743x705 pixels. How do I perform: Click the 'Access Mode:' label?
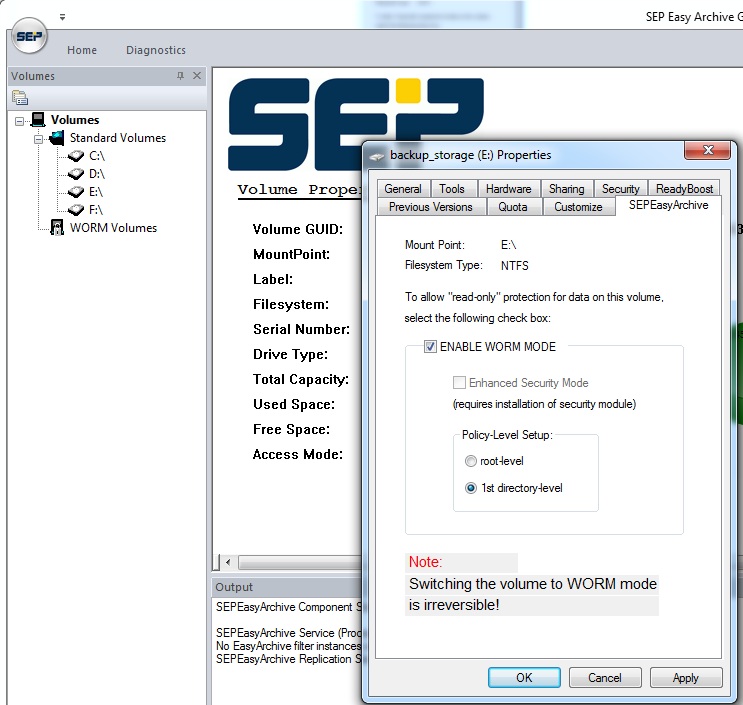pos(298,454)
